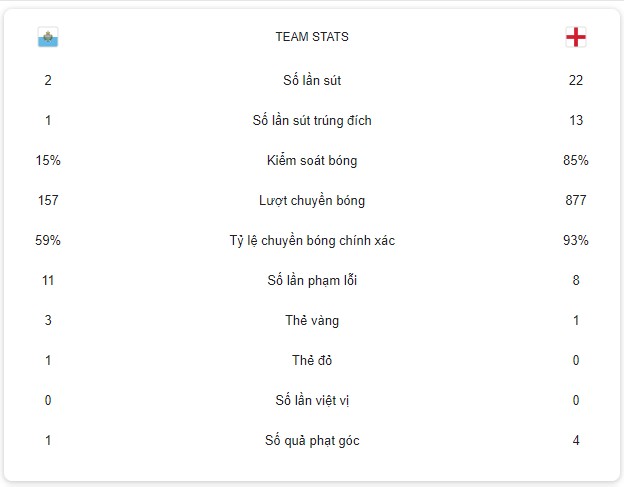The image size is (624, 487).
Task: Click San Marino's 15% possession value
Action: [48, 160]
